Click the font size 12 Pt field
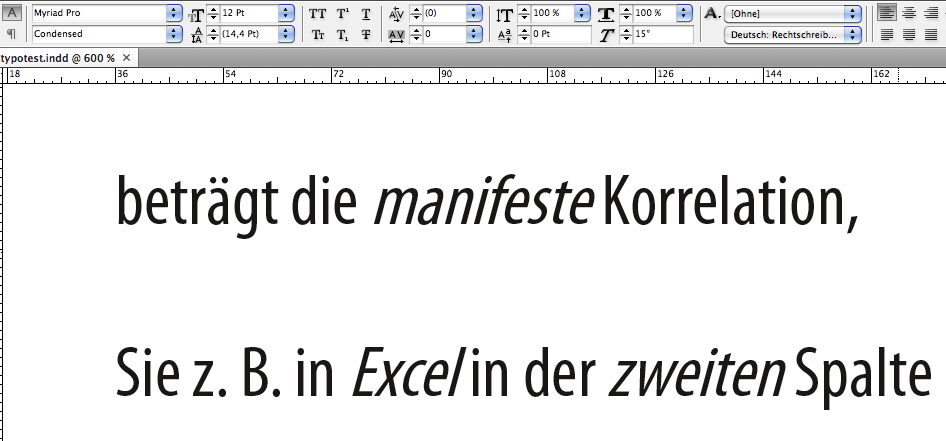 [249, 13]
